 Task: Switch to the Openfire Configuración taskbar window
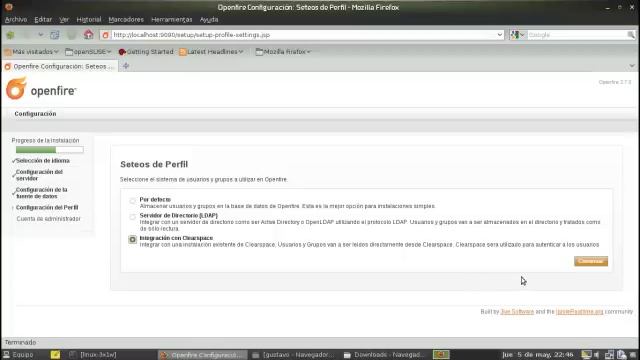[203, 355]
